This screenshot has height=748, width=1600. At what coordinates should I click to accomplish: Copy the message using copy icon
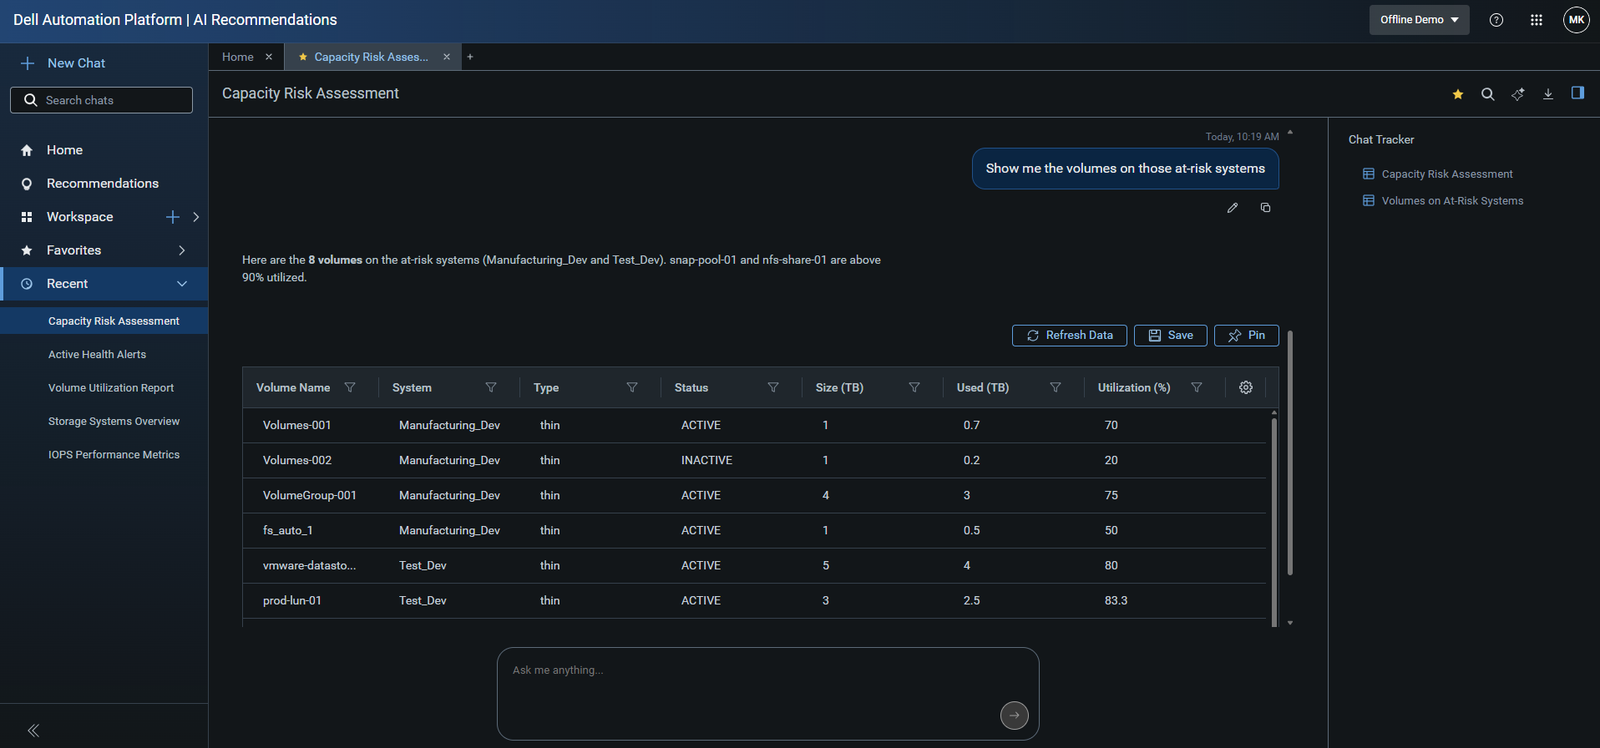[1265, 208]
